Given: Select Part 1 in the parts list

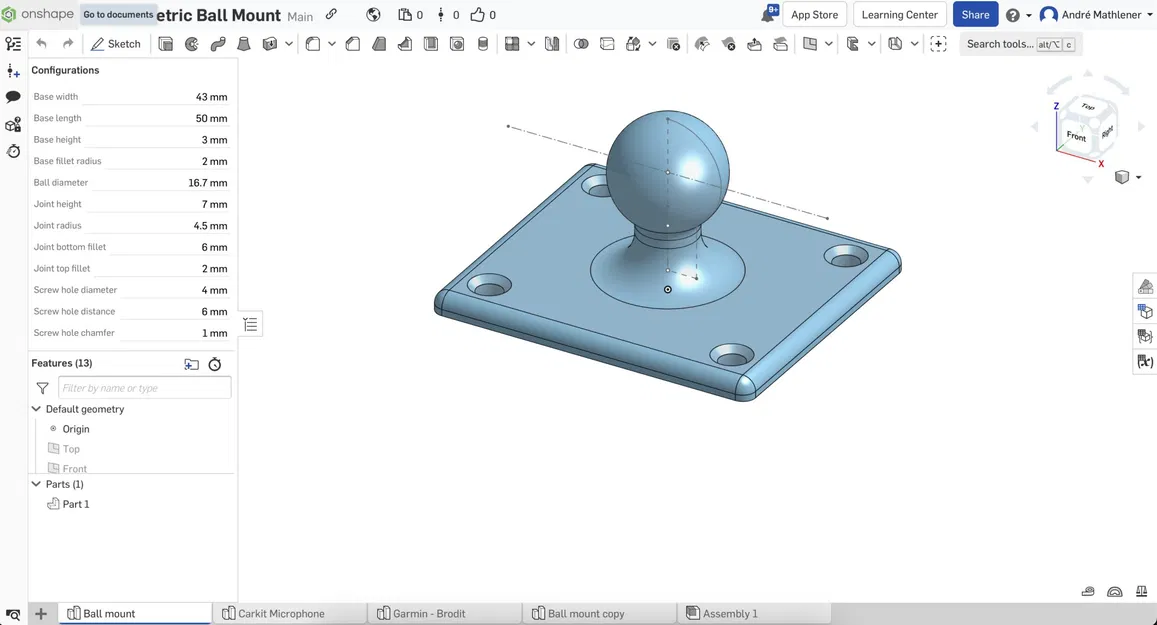Looking at the screenshot, I should (74, 504).
